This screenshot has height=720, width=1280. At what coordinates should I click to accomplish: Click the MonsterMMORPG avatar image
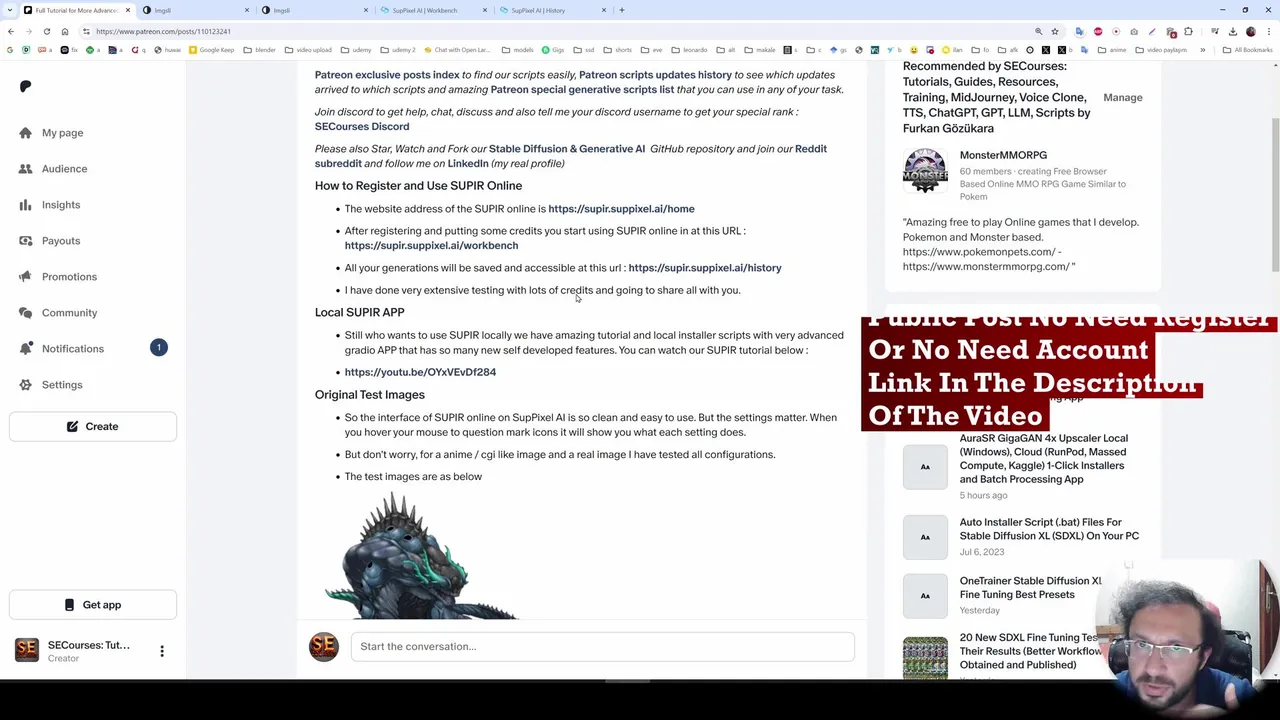coord(925,171)
